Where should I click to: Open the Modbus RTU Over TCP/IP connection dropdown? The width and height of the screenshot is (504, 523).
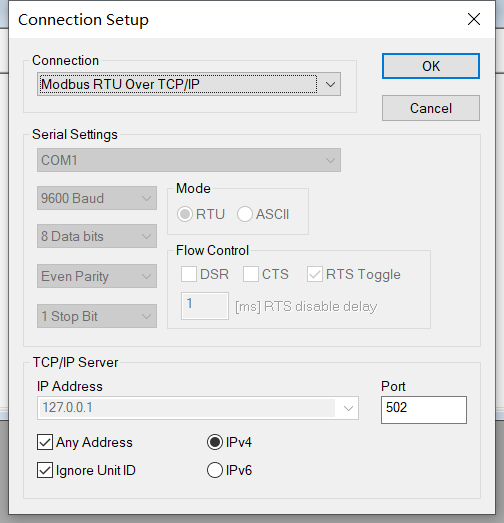pyautogui.click(x=189, y=84)
